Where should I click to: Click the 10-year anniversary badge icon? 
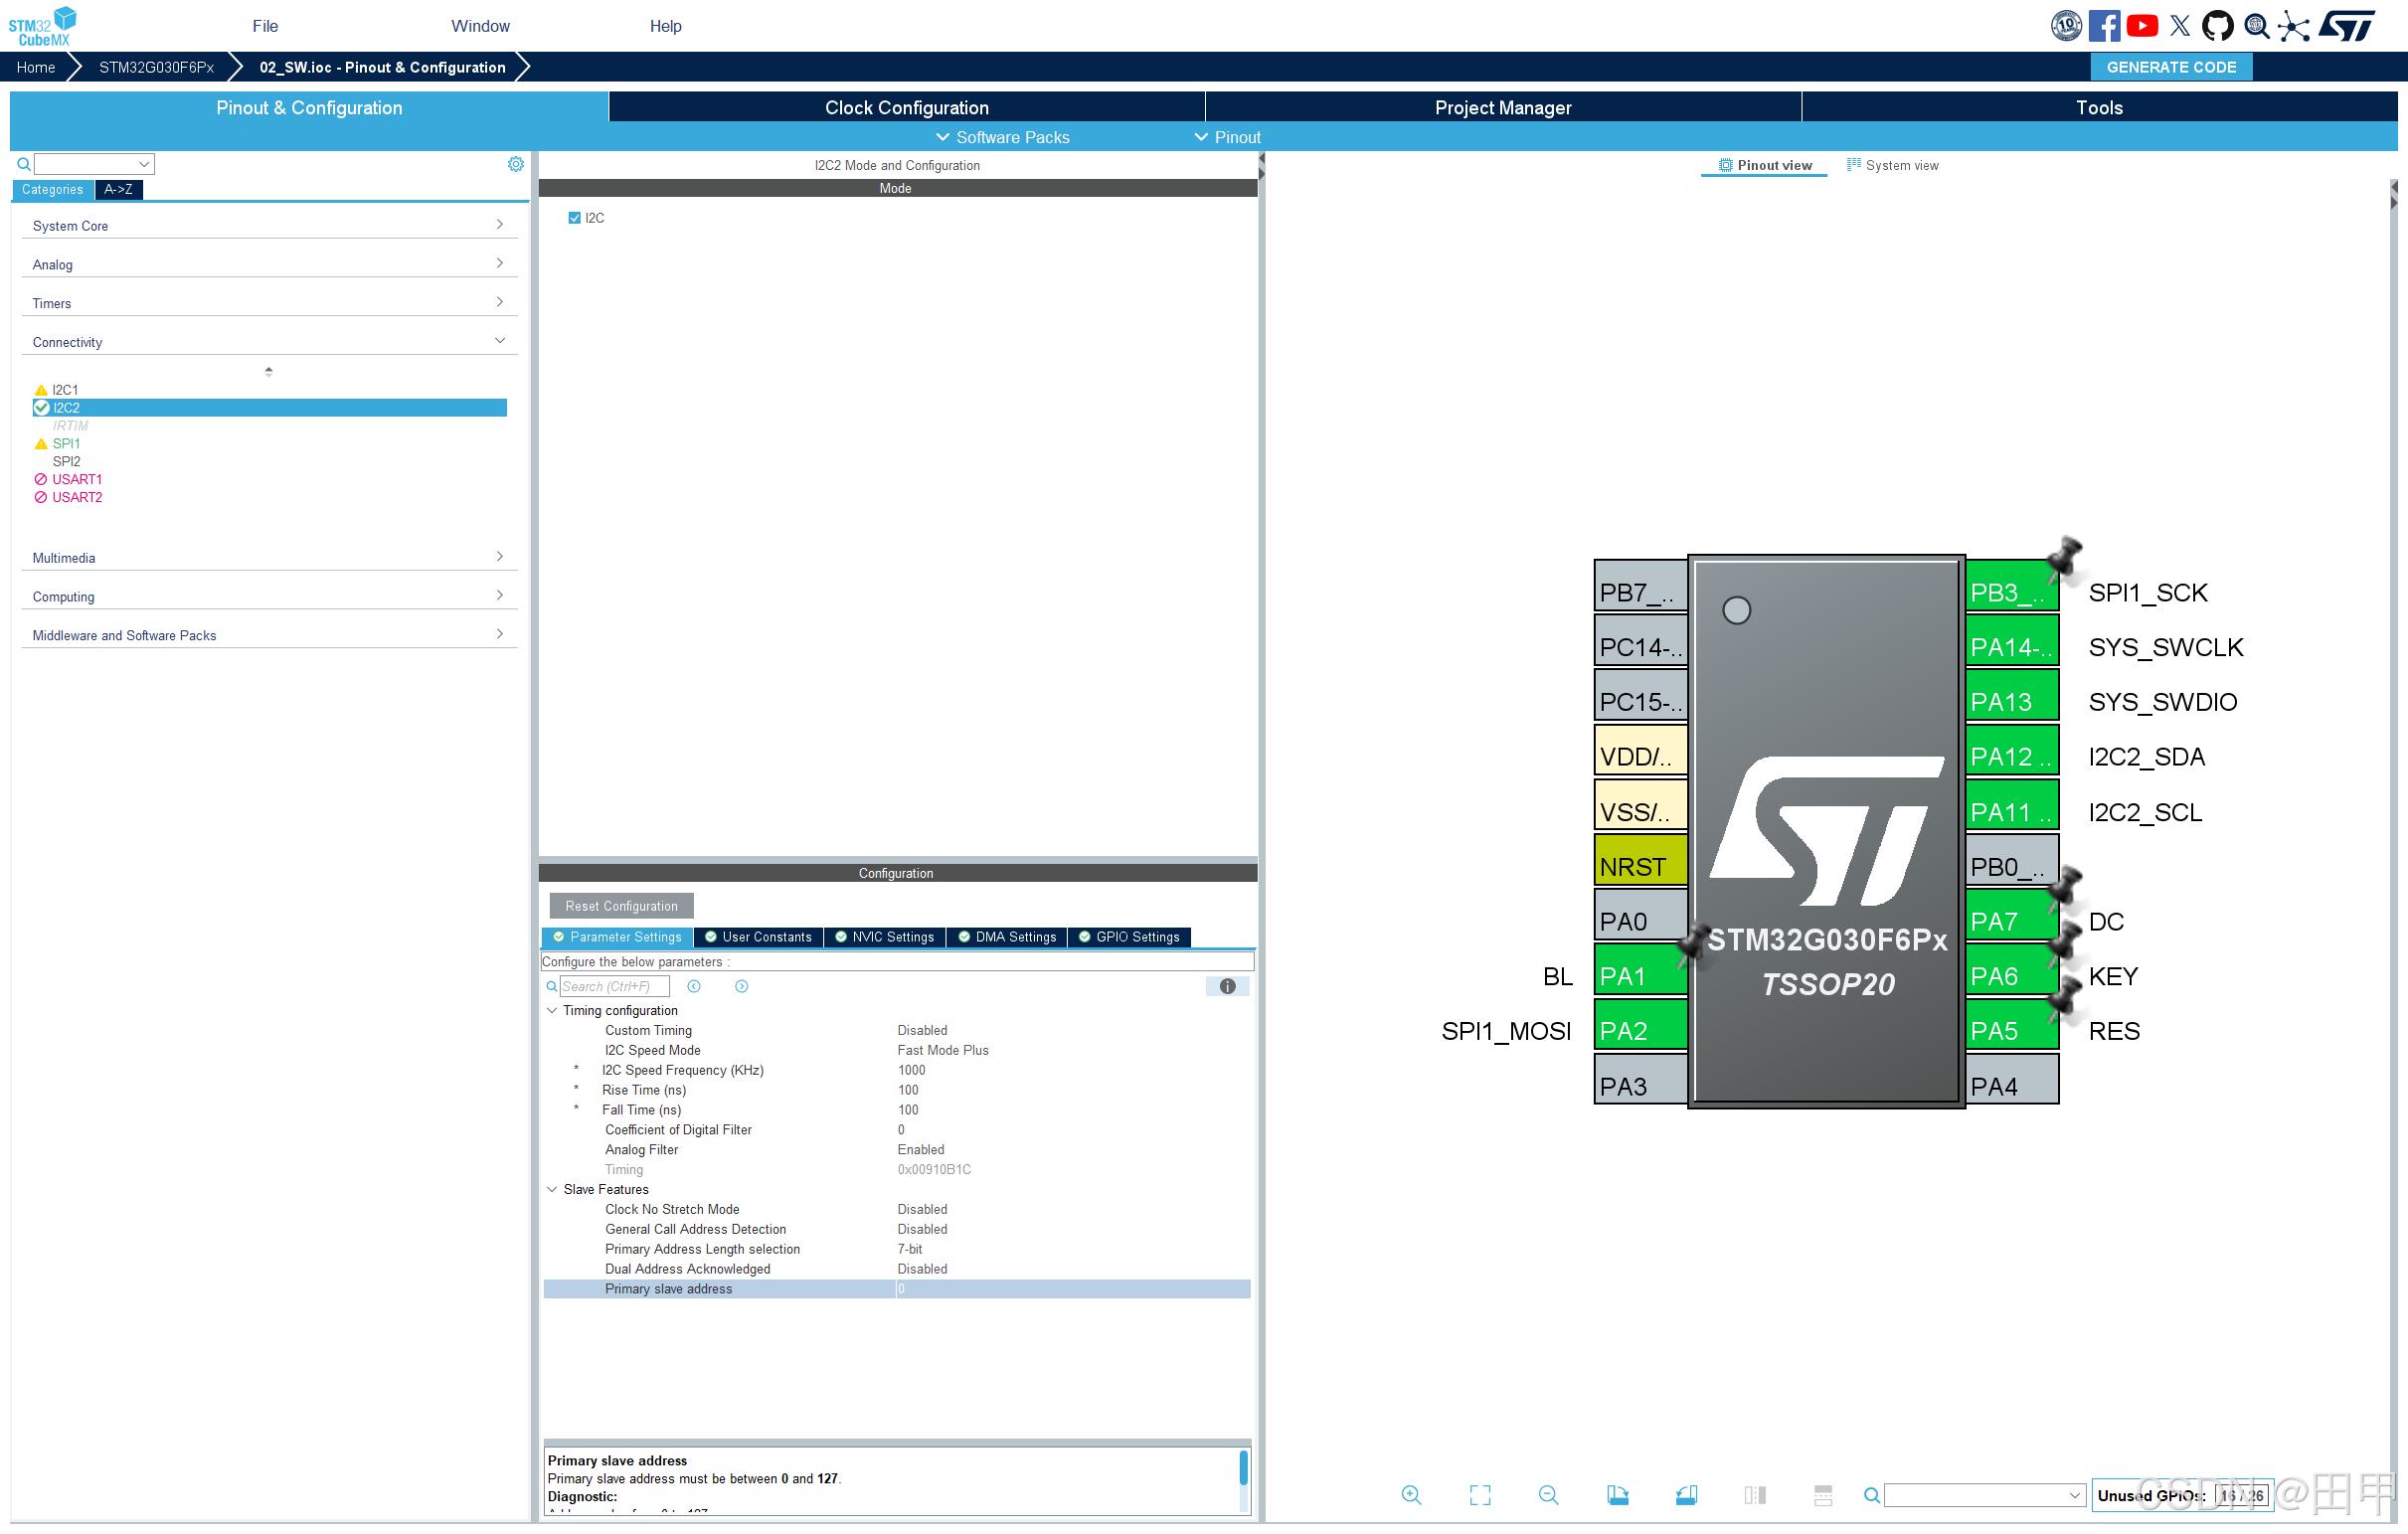(x=2066, y=26)
